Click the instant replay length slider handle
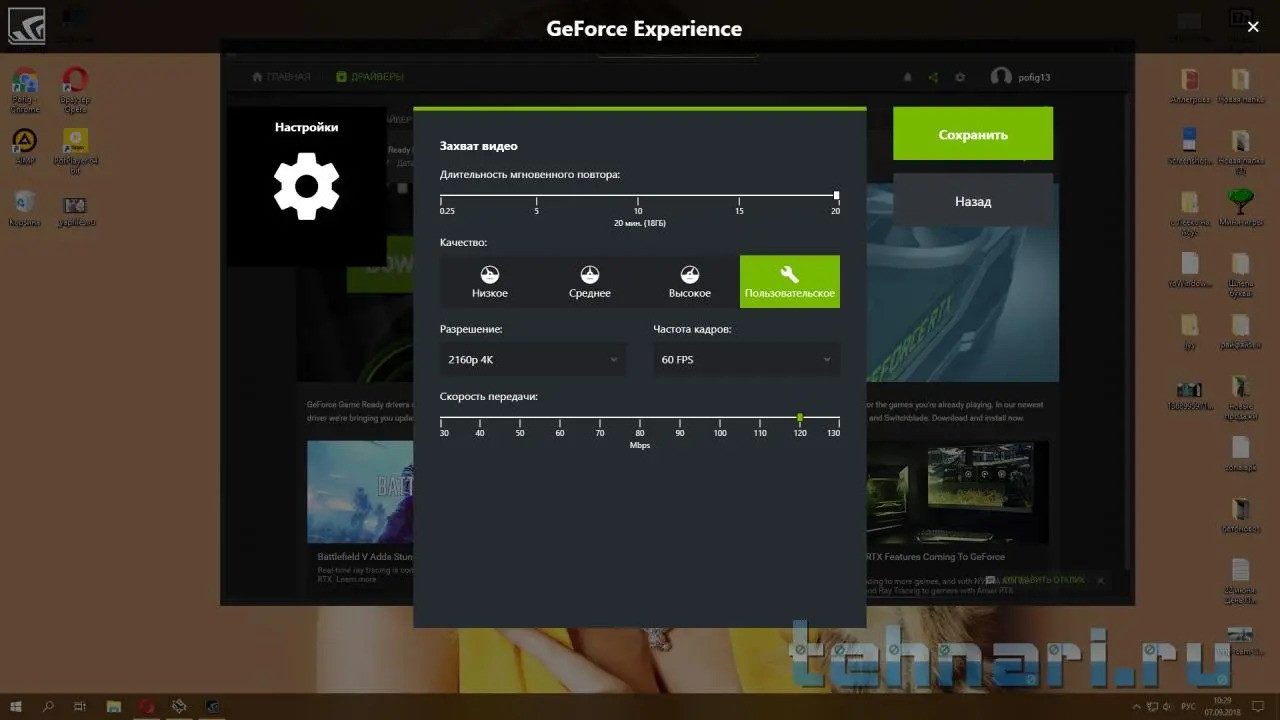Image resolution: width=1280 pixels, height=720 pixels. [x=836, y=195]
